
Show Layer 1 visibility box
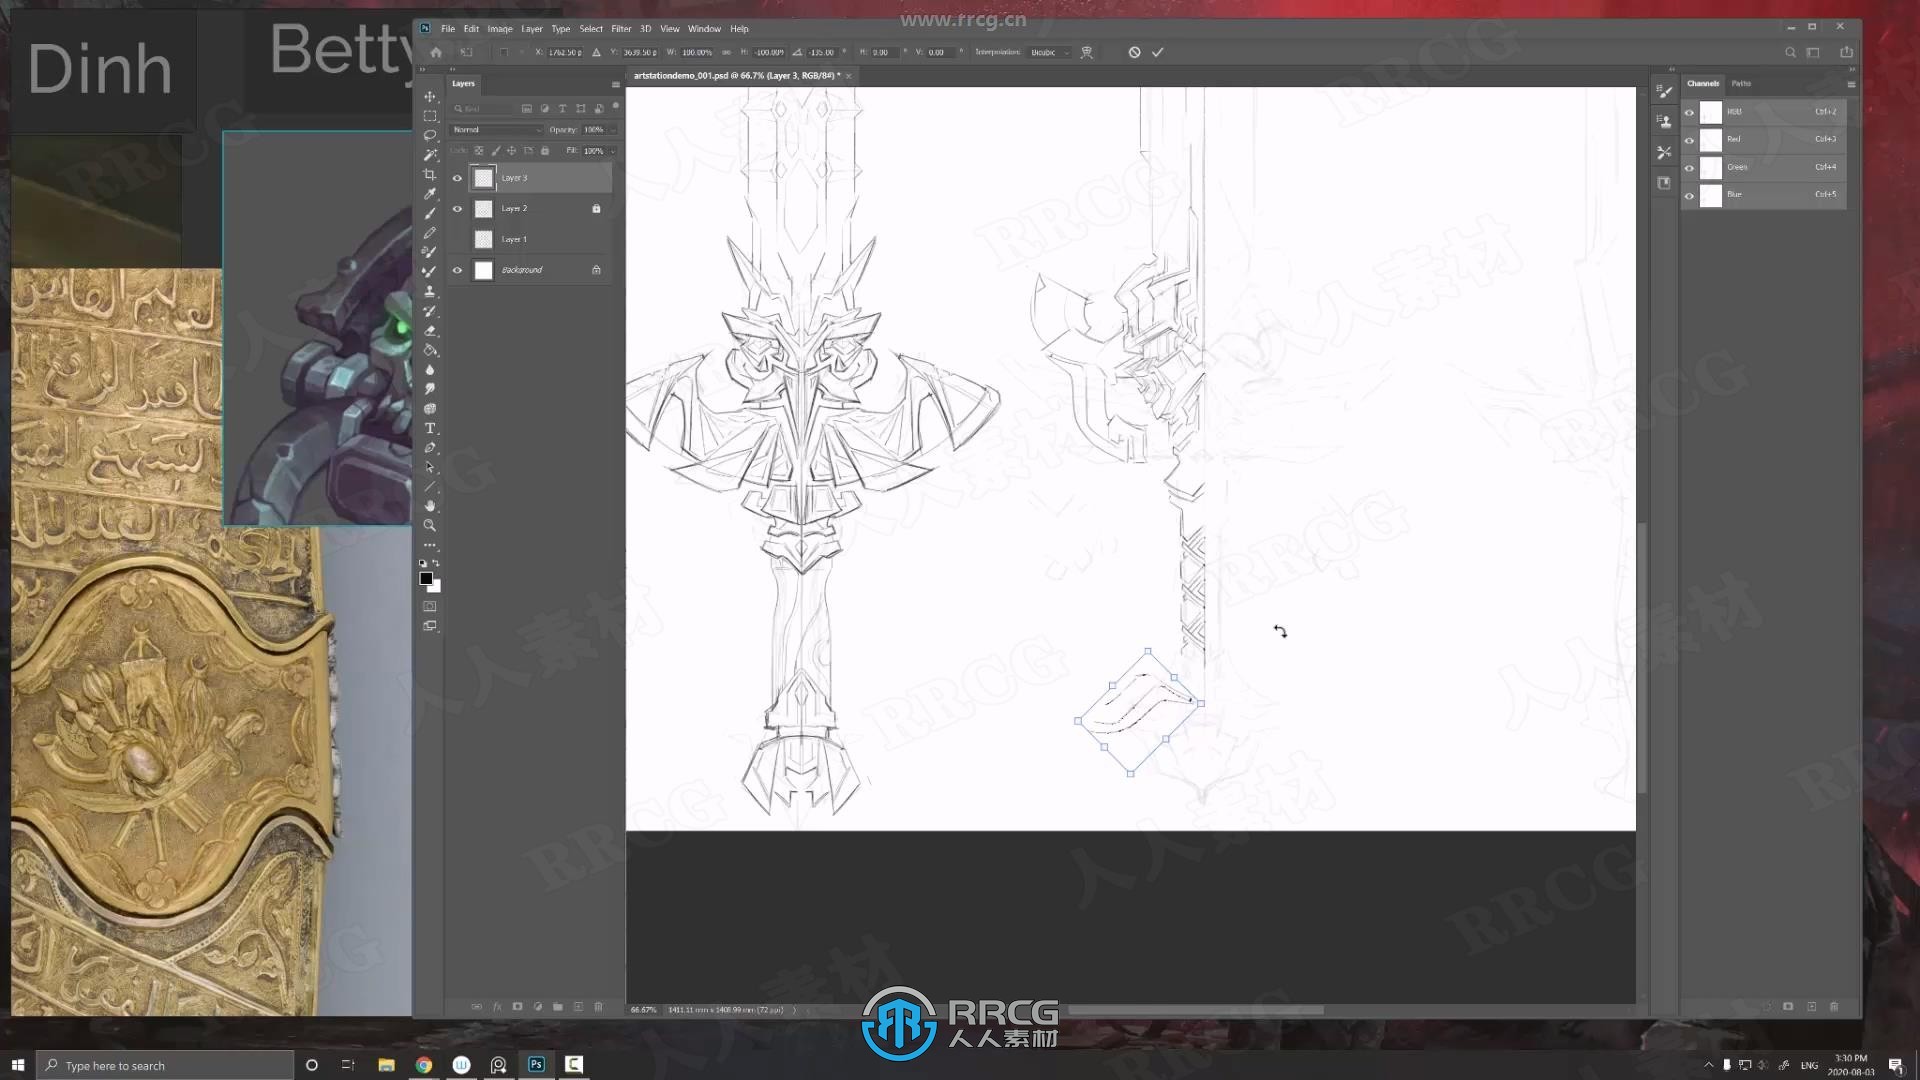click(x=457, y=240)
